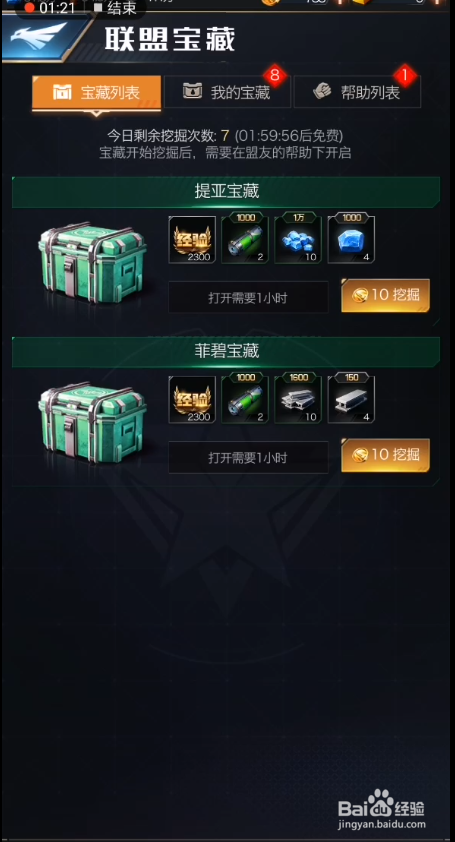Tap steel plates reward labeled 1600
Image resolution: width=455 pixels, height=842 pixels.
point(298,398)
